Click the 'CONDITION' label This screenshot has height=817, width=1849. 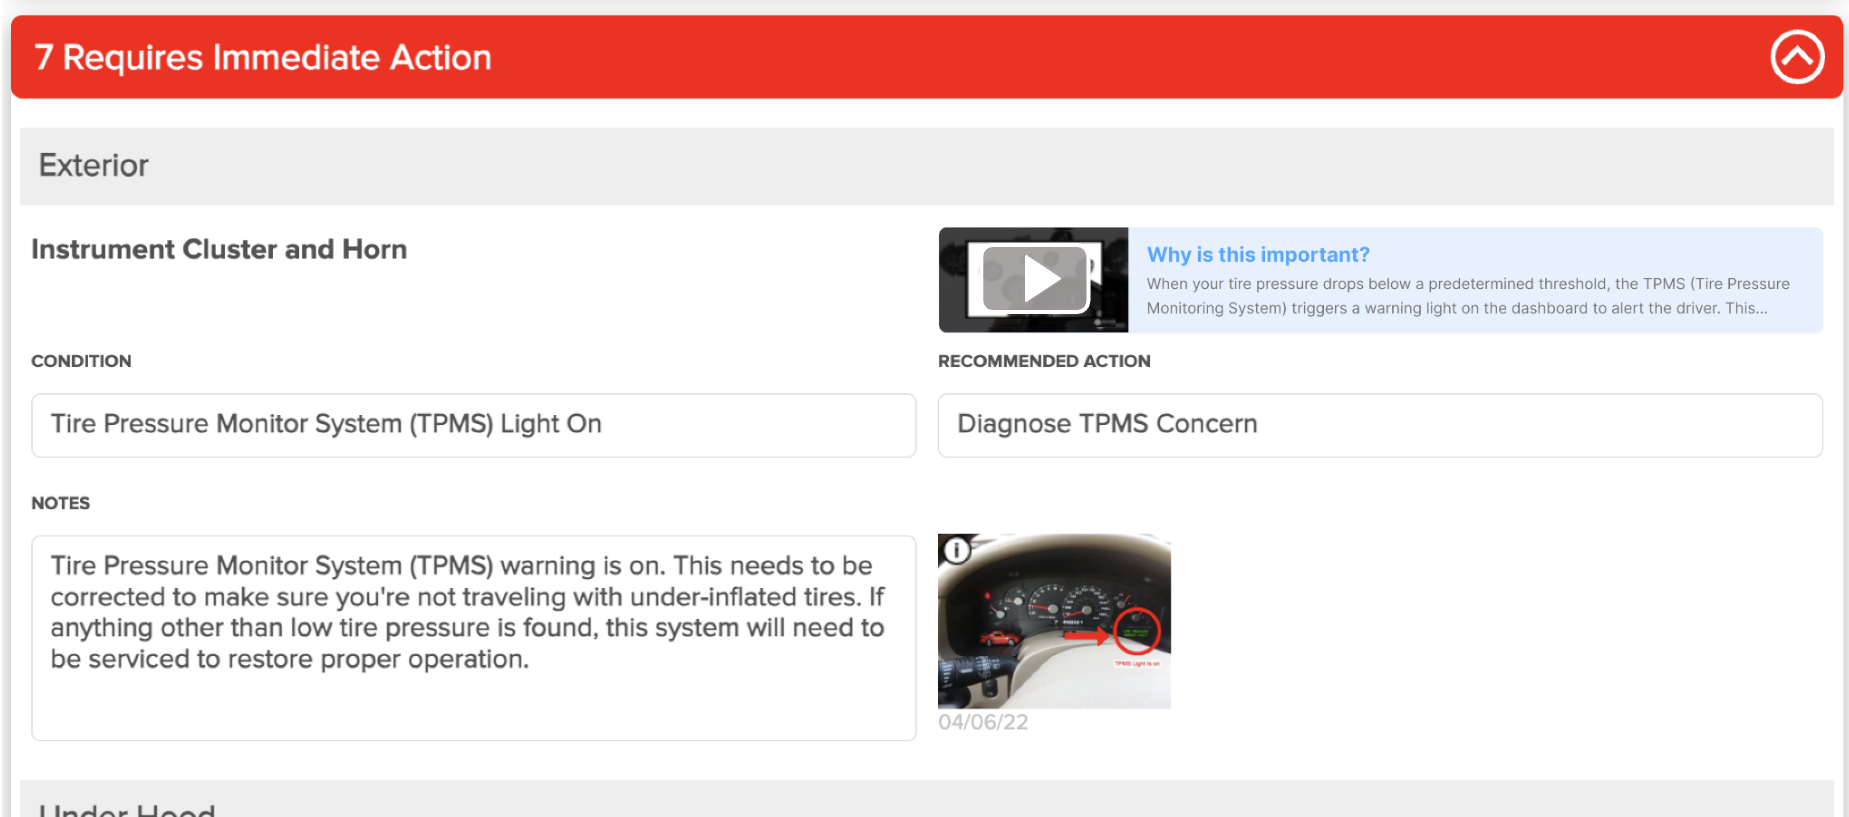(x=81, y=361)
